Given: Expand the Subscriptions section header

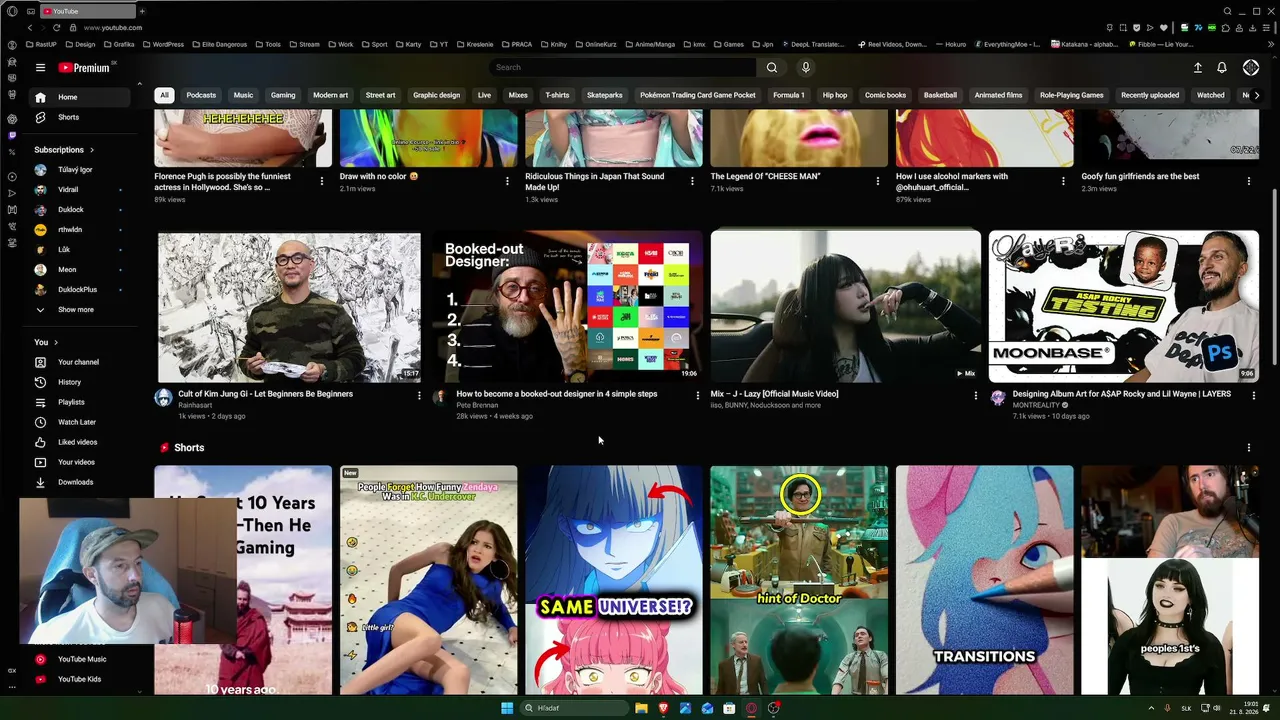Looking at the screenshot, I should pyautogui.click(x=62, y=150).
